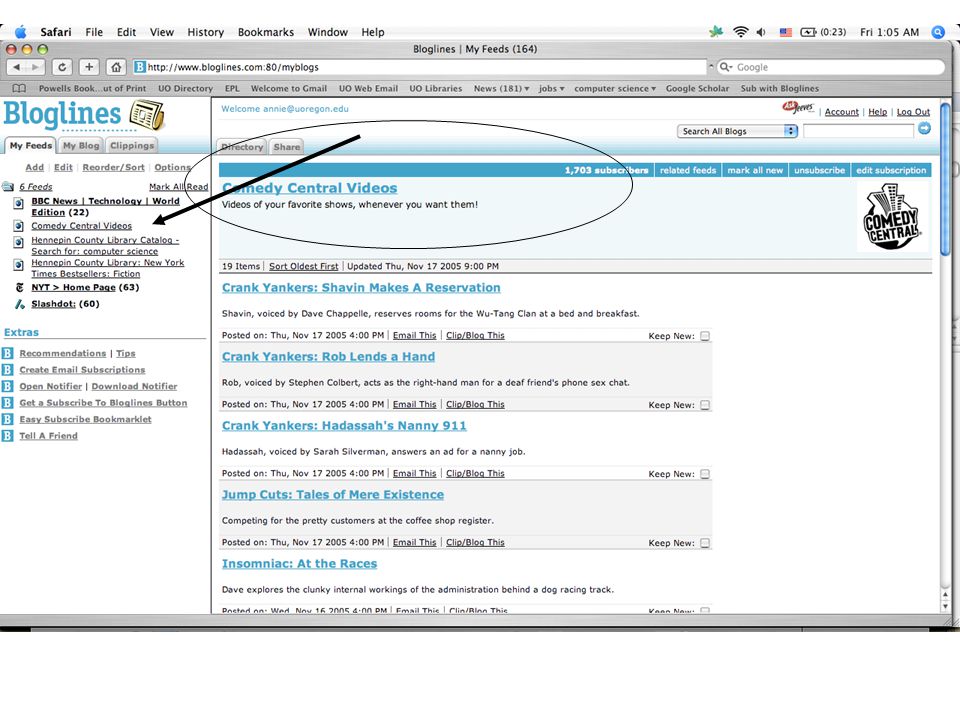Submit search with blue arrow button
The width and height of the screenshot is (960, 720).
click(924, 129)
